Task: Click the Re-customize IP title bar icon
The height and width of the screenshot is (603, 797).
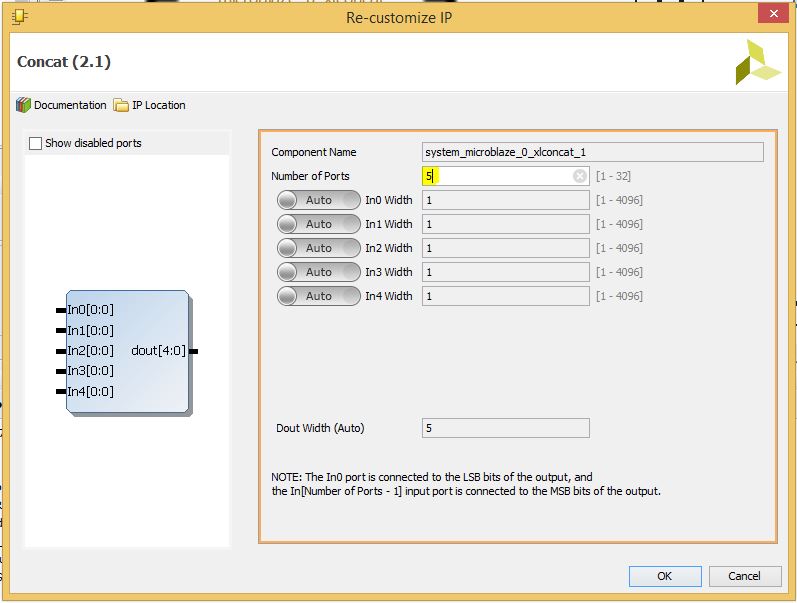Action: coord(20,17)
